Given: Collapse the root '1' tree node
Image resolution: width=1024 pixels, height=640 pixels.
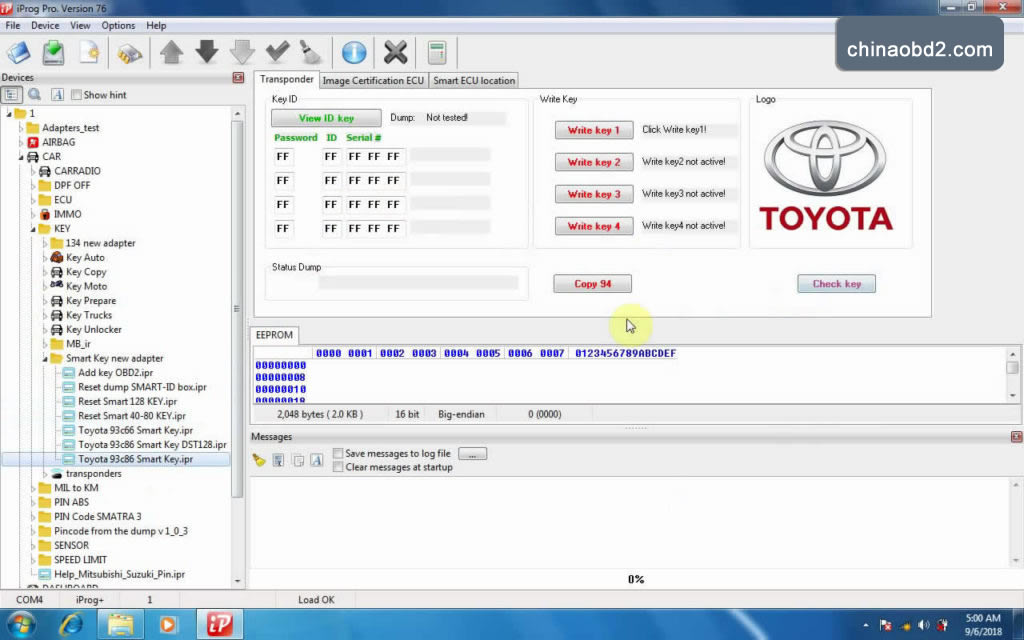Looking at the screenshot, I should tap(9, 114).
